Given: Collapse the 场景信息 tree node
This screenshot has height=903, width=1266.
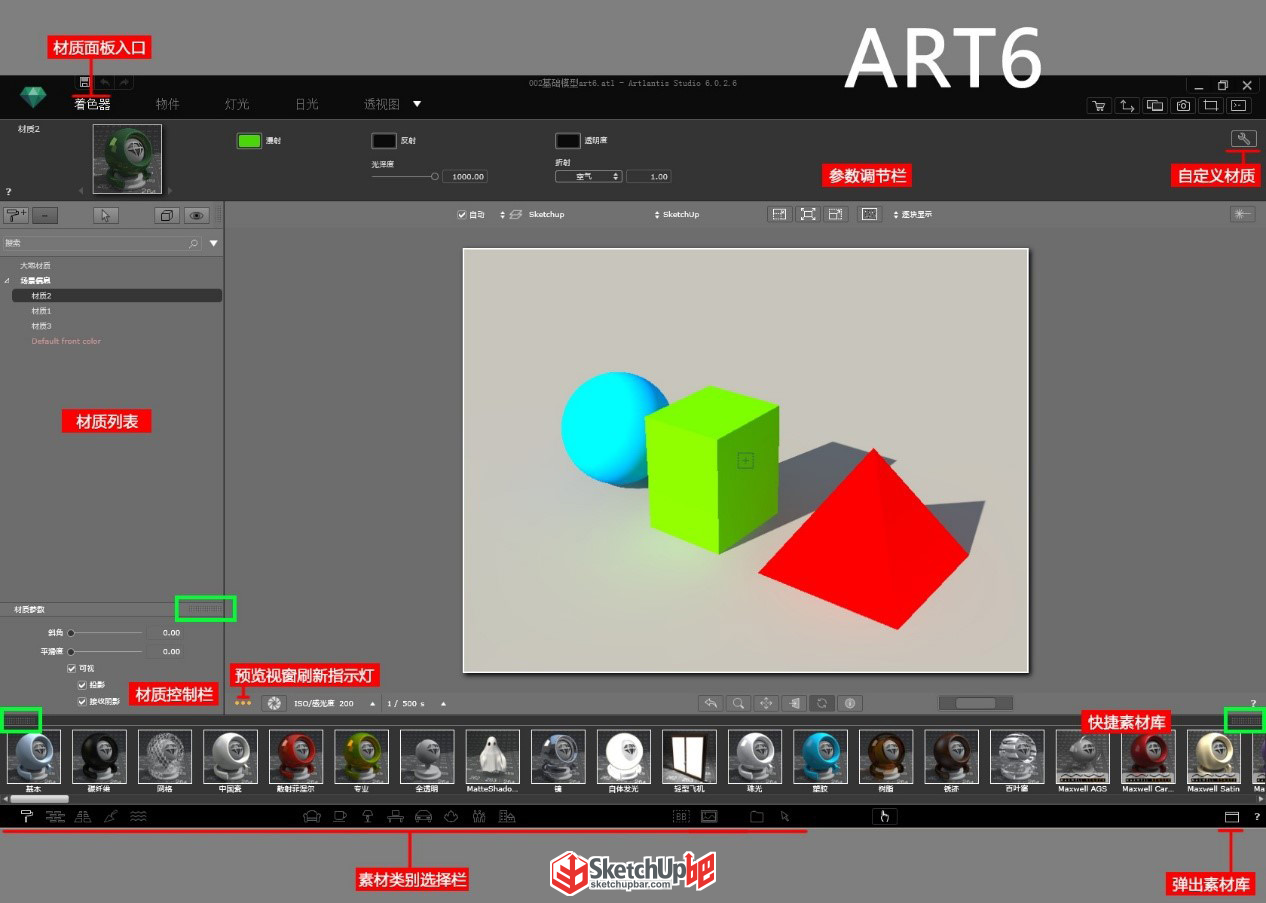Looking at the screenshot, I should [7, 281].
